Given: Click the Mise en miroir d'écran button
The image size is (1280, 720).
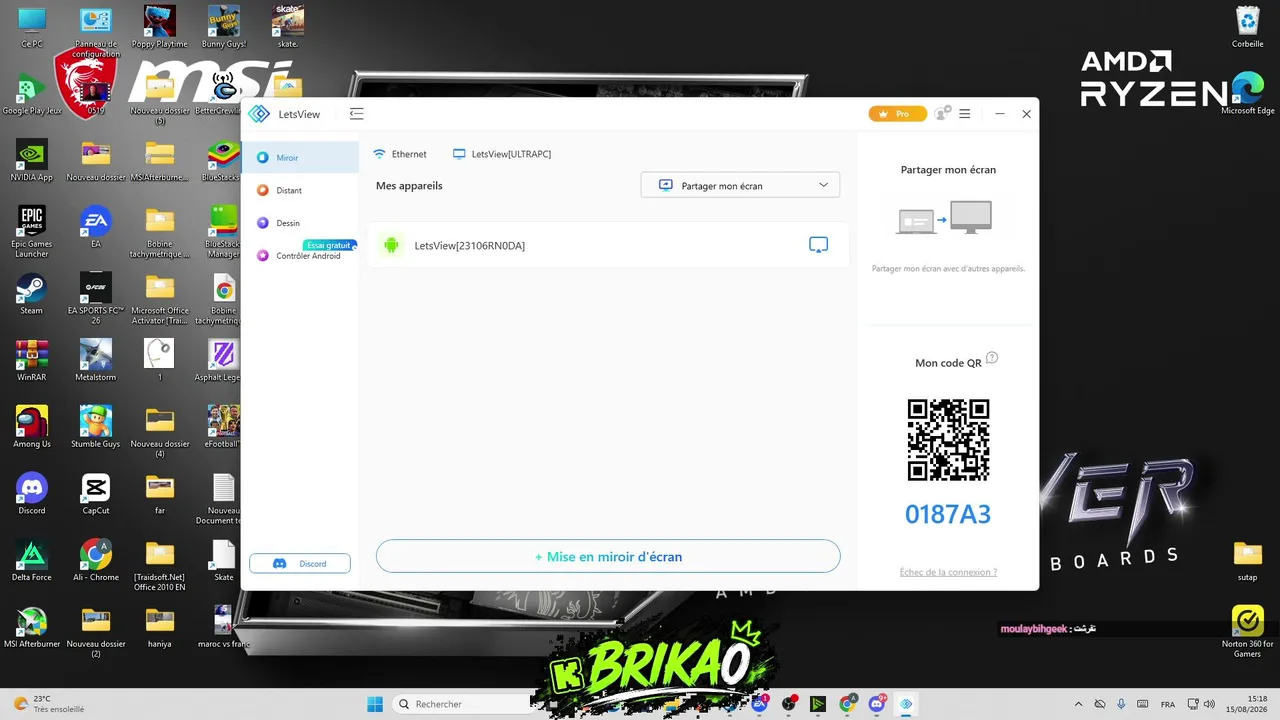Looking at the screenshot, I should click(608, 557).
